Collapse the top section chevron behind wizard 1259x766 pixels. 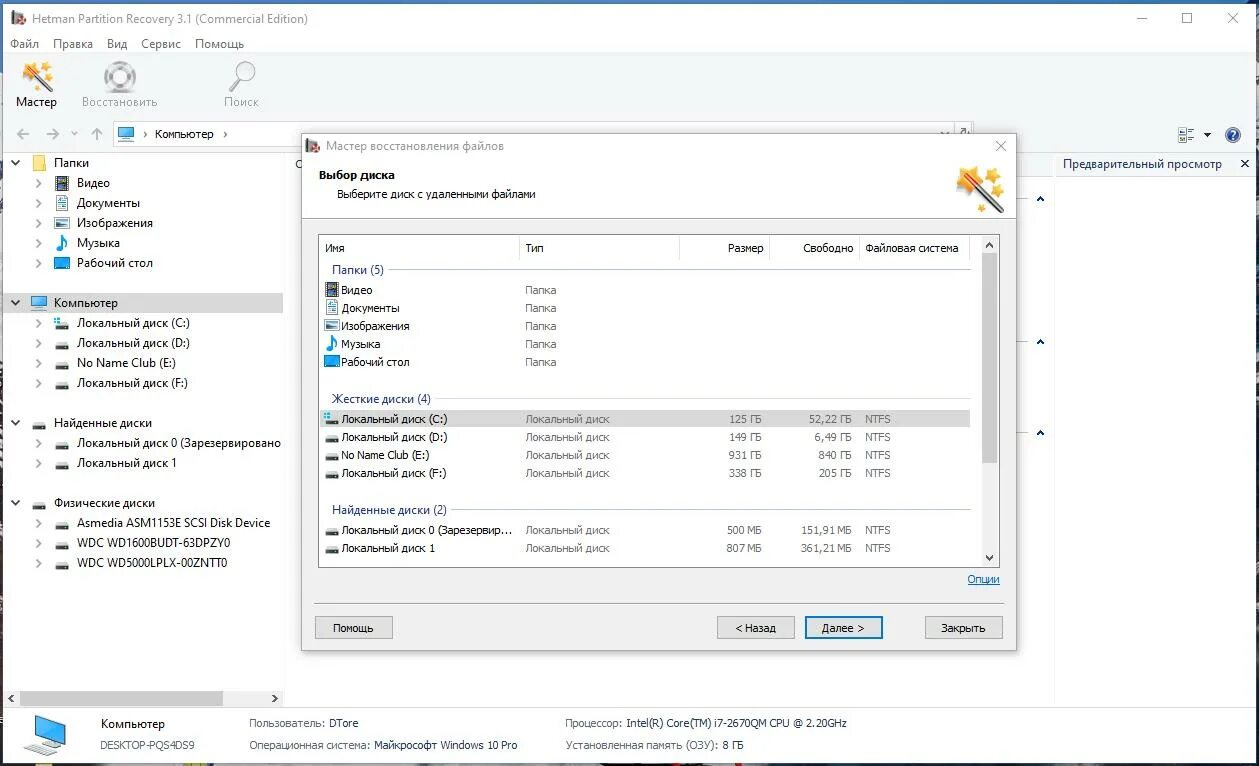(1040, 200)
